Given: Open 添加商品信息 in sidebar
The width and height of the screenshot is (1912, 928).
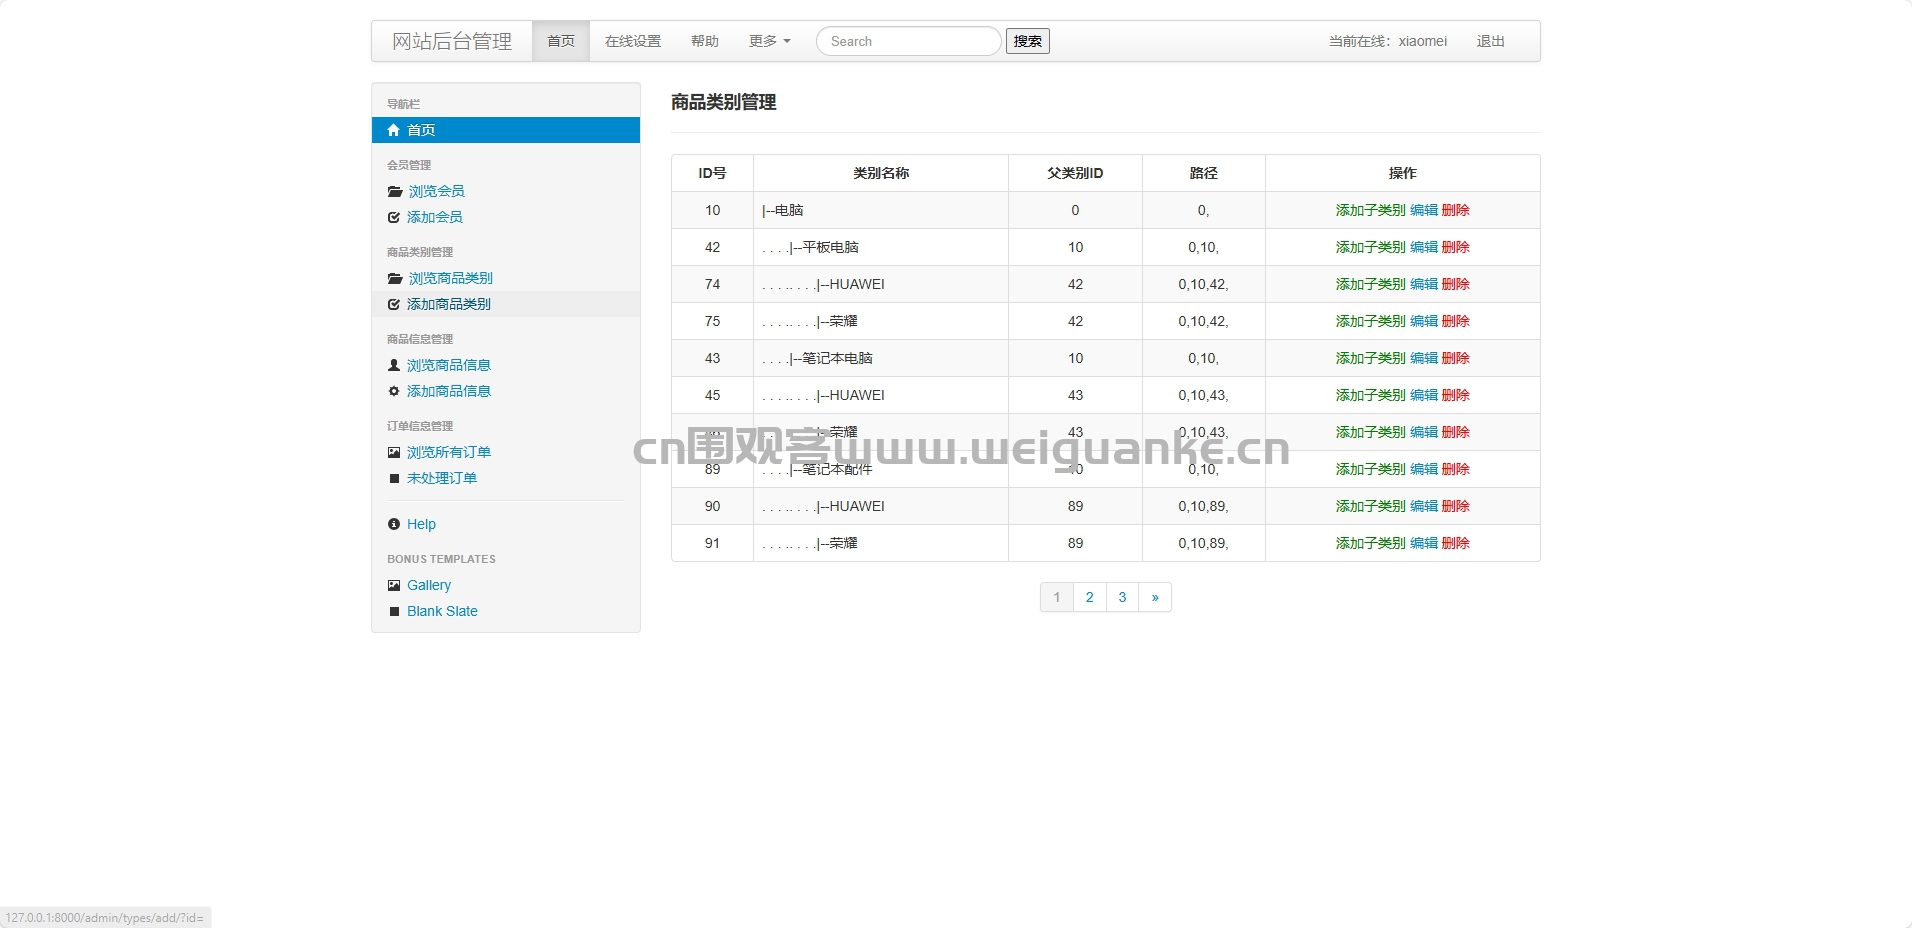Looking at the screenshot, I should pyautogui.click(x=449, y=391).
